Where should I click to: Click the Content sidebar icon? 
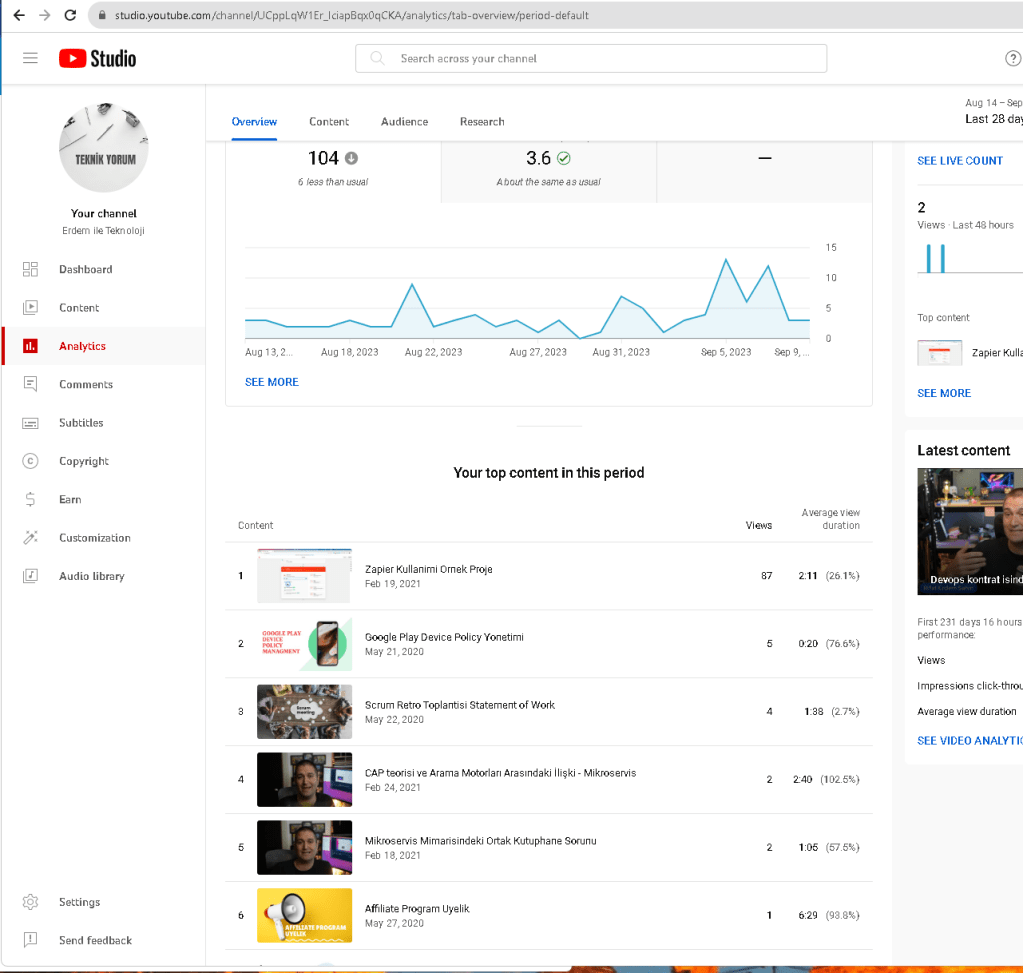[30, 307]
